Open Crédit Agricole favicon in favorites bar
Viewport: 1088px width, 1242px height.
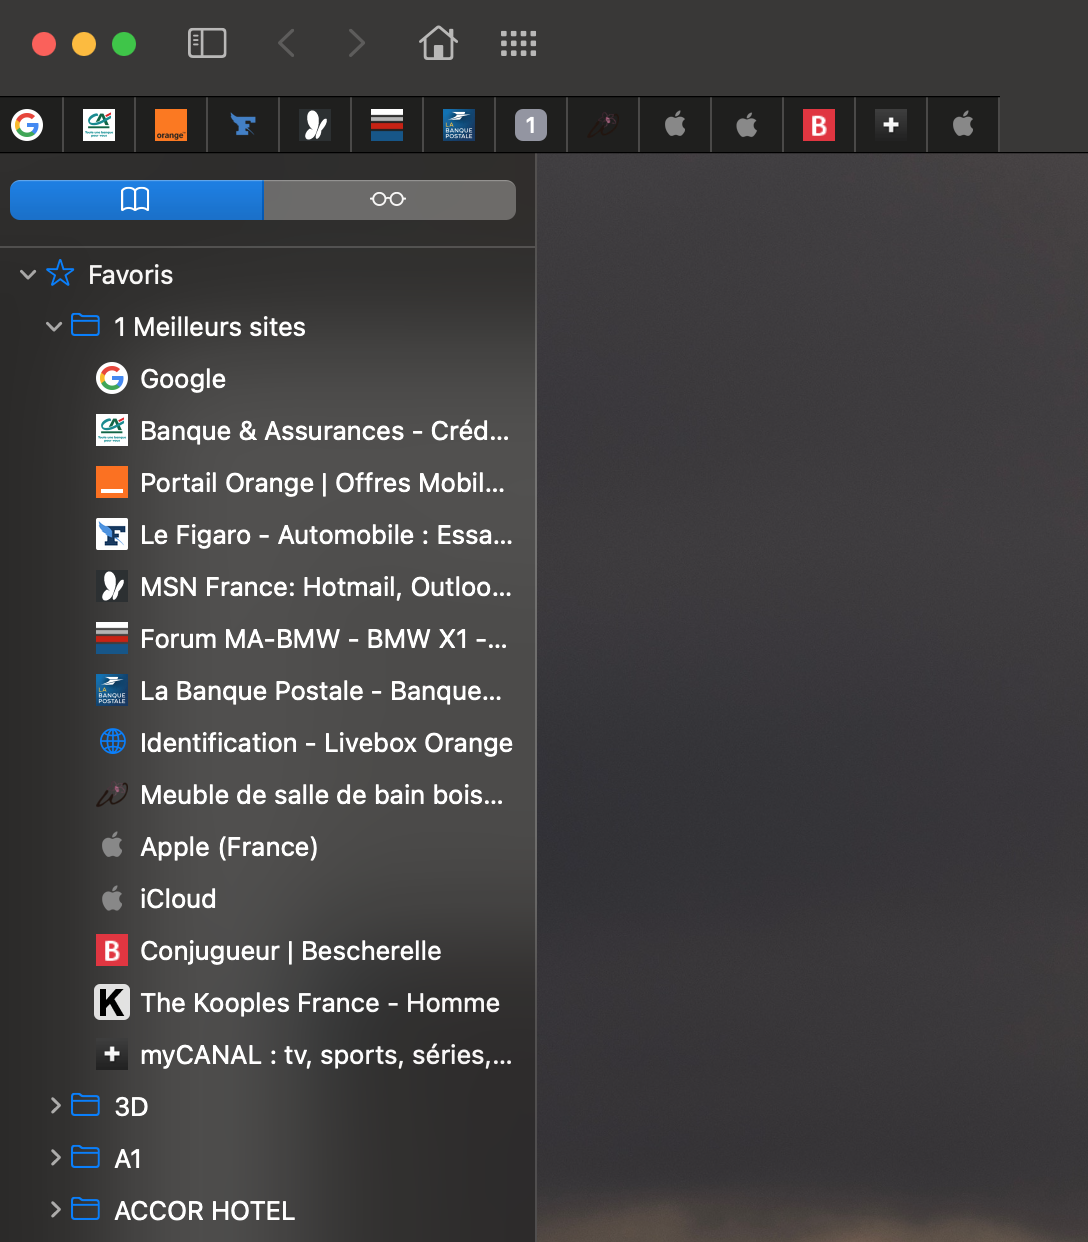(99, 125)
